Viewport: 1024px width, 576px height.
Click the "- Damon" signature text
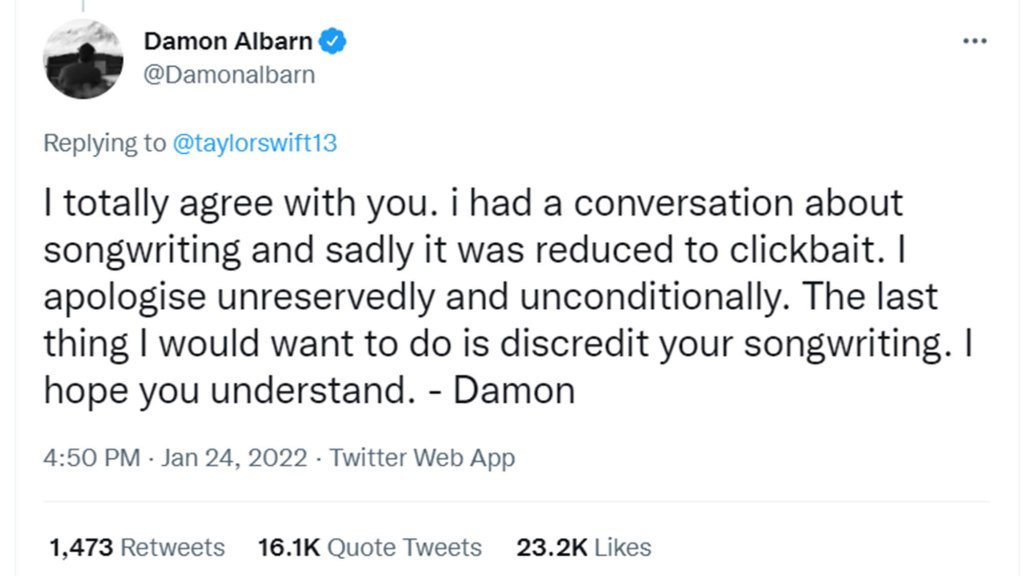tap(514, 390)
